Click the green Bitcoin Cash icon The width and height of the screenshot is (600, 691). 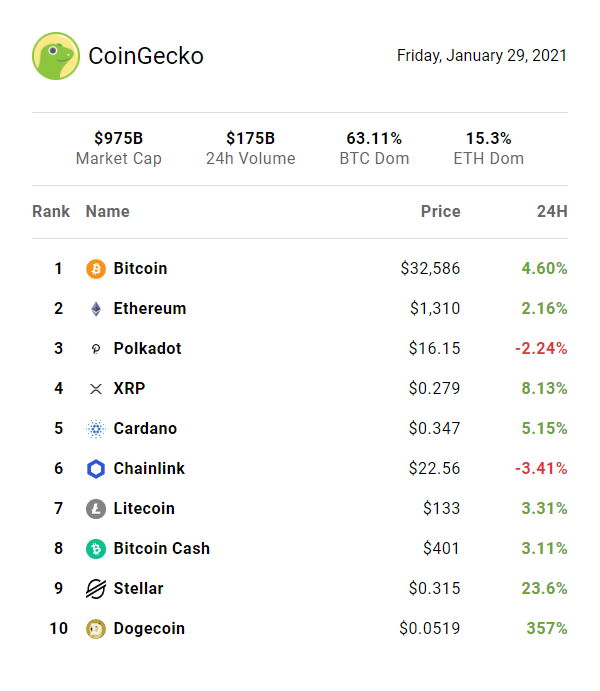click(96, 549)
